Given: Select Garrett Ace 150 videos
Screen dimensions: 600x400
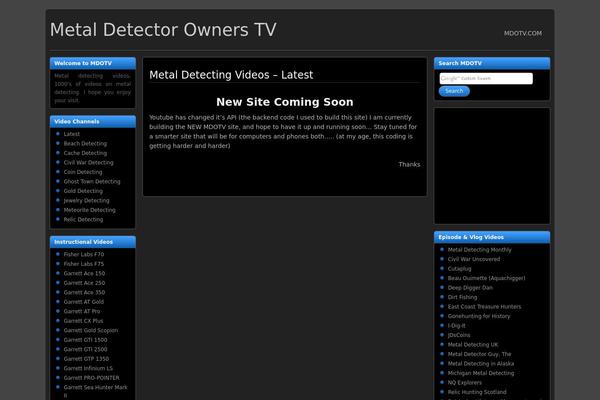Looking at the screenshot, I should [x=84, y=274].
